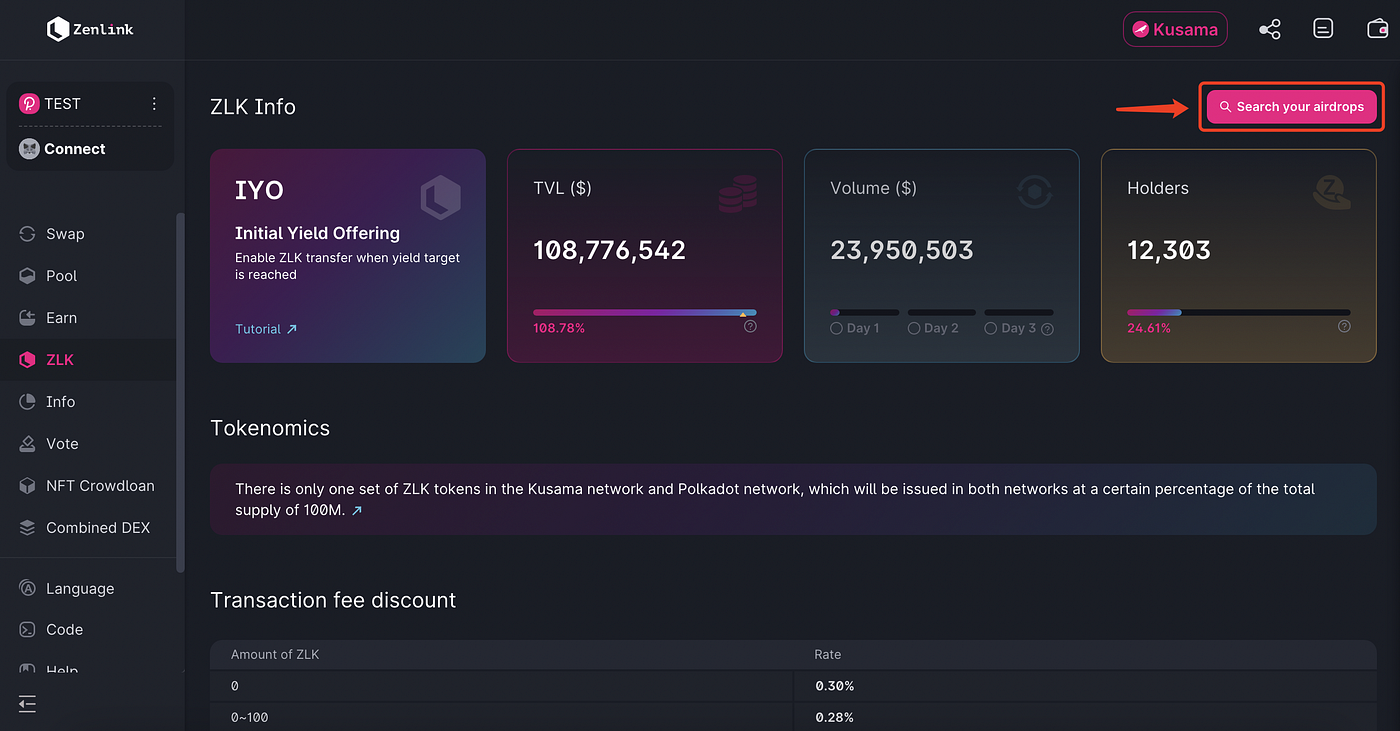Click the Holders help question mark icon
The width and height of the screenshot is (1400, 731).
[1344, 326]
